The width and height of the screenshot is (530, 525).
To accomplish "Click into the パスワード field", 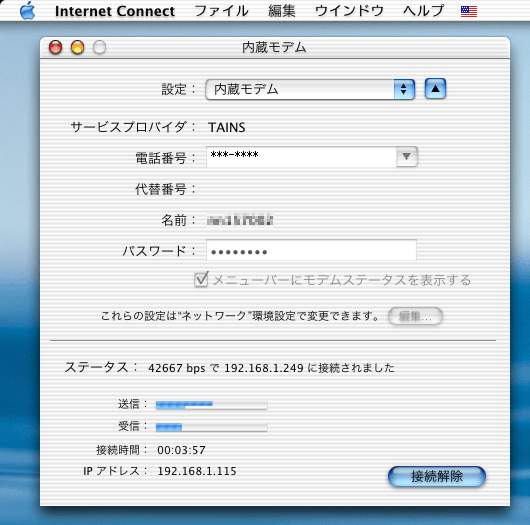I will pyautogui.click(x=311, y=250).
